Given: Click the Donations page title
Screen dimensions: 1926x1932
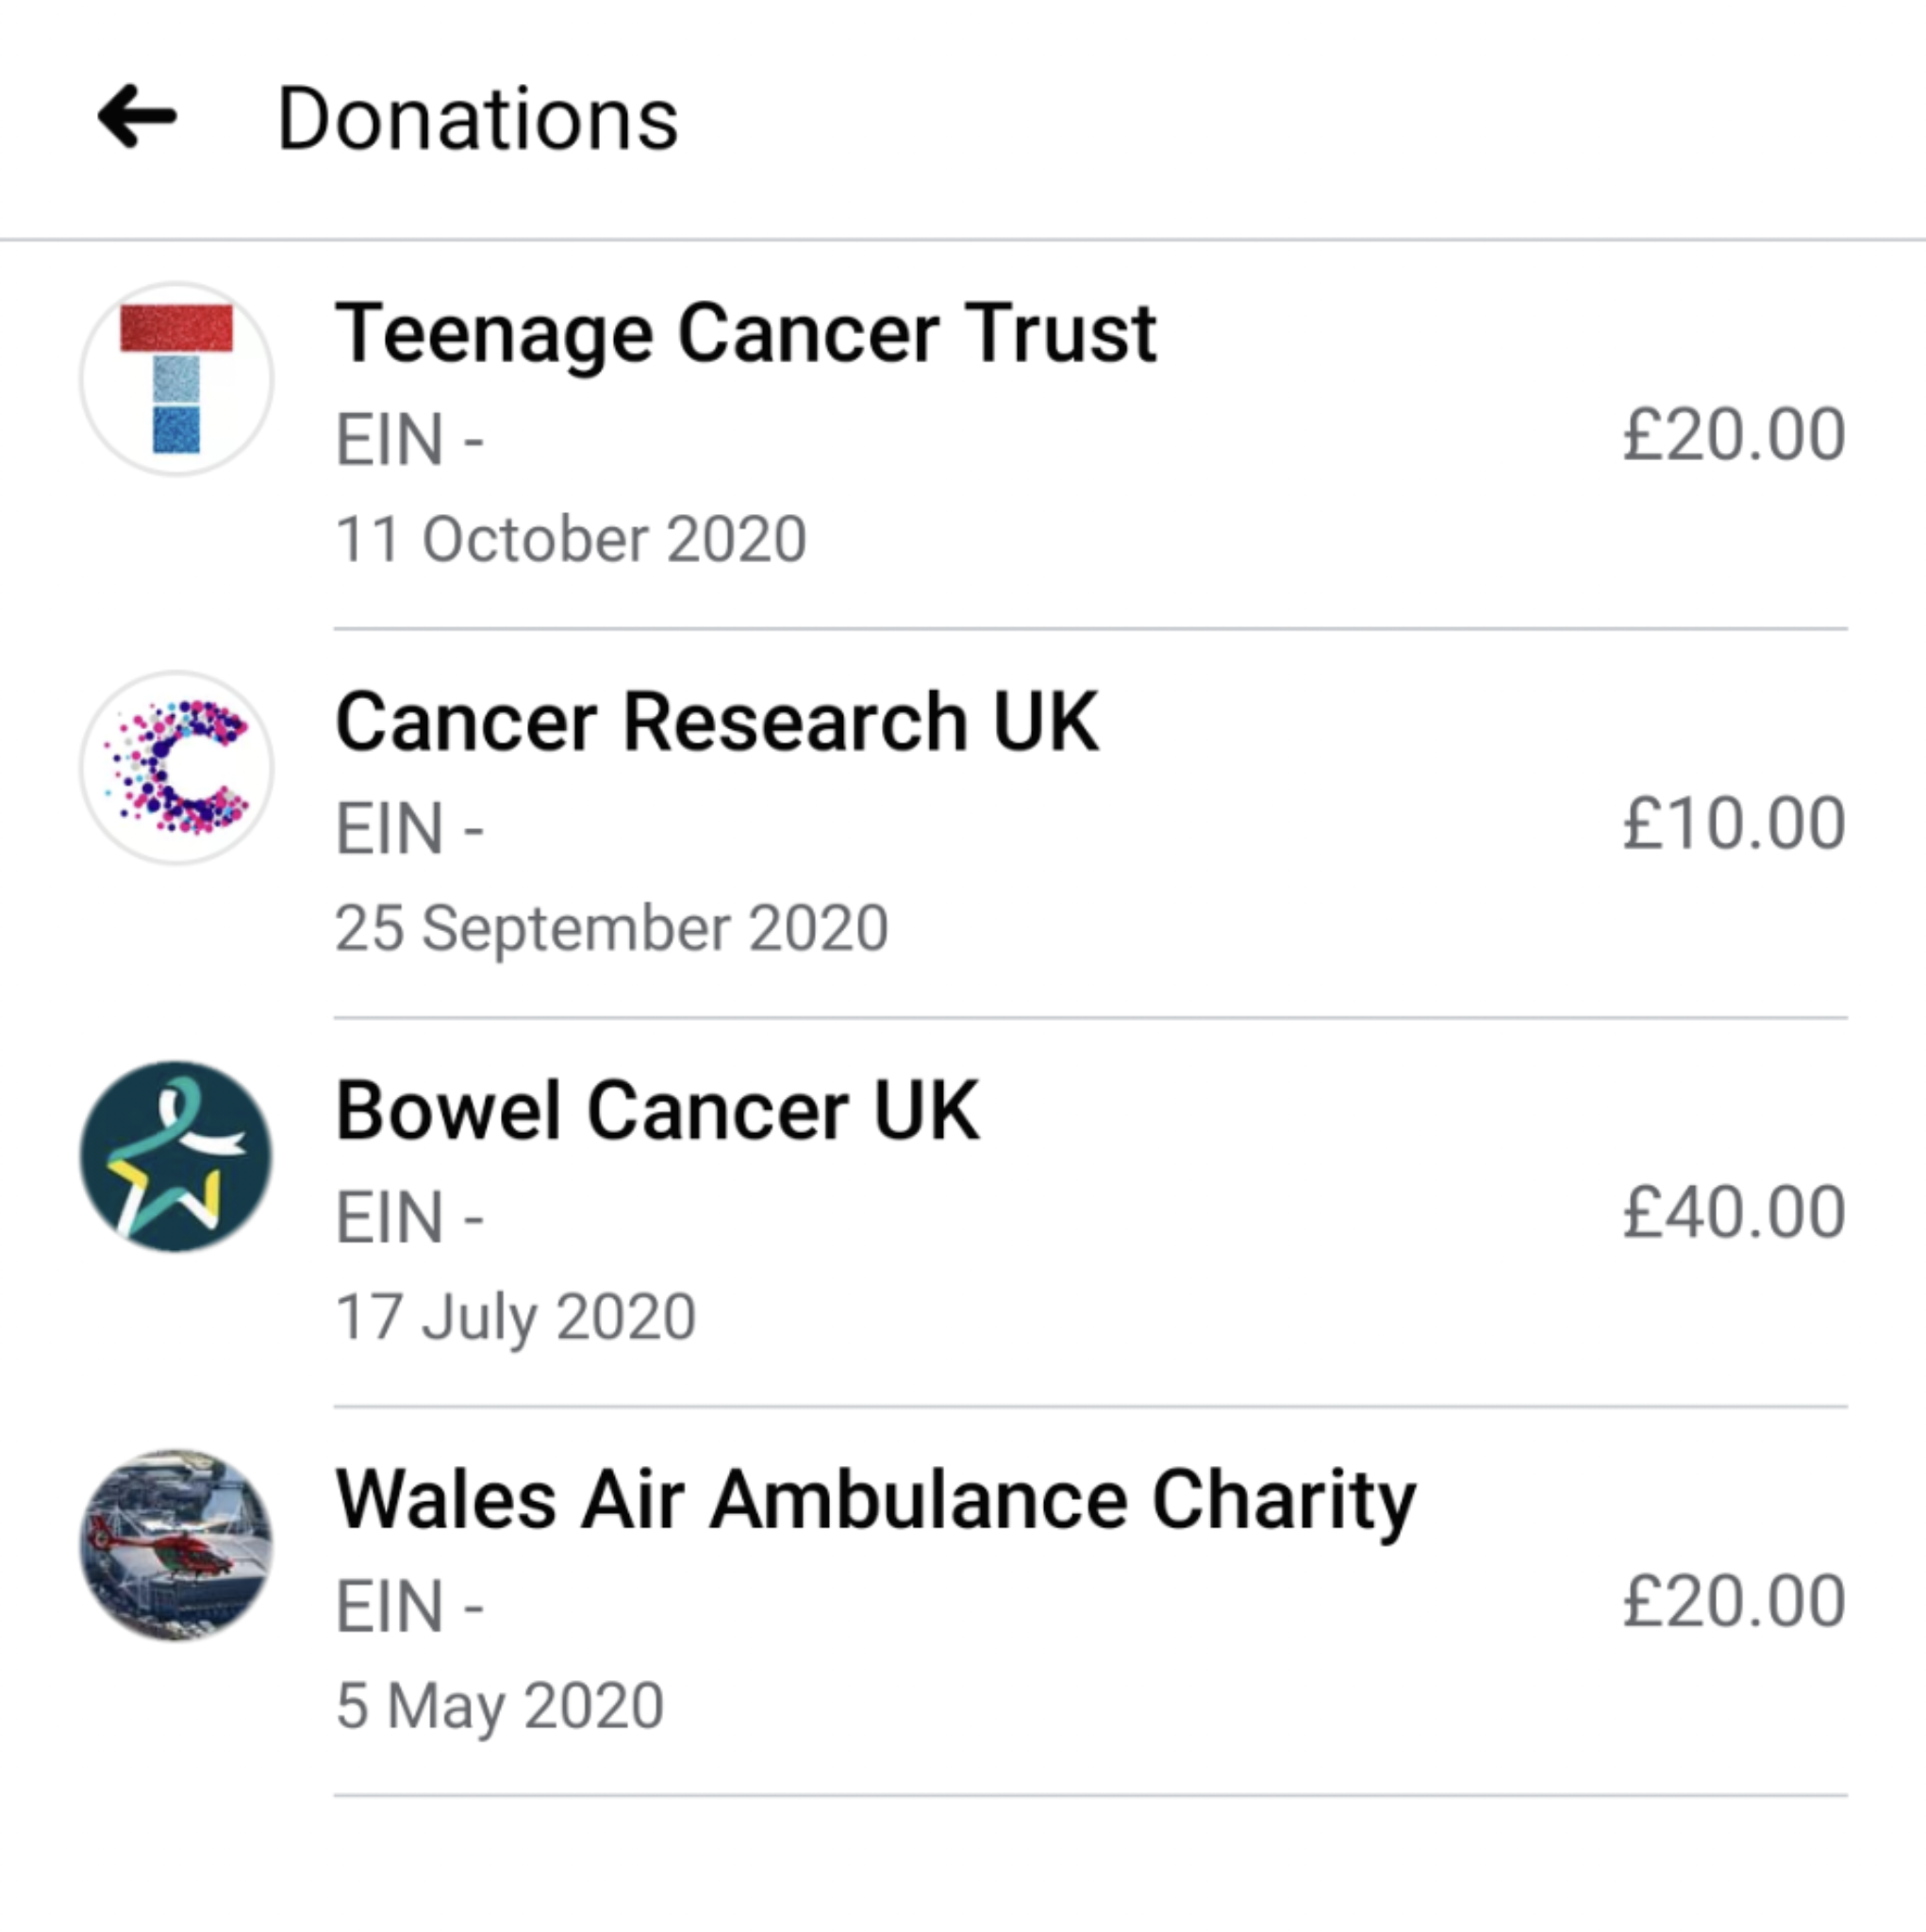Looking at the screenshot, I should pos(477,119).
